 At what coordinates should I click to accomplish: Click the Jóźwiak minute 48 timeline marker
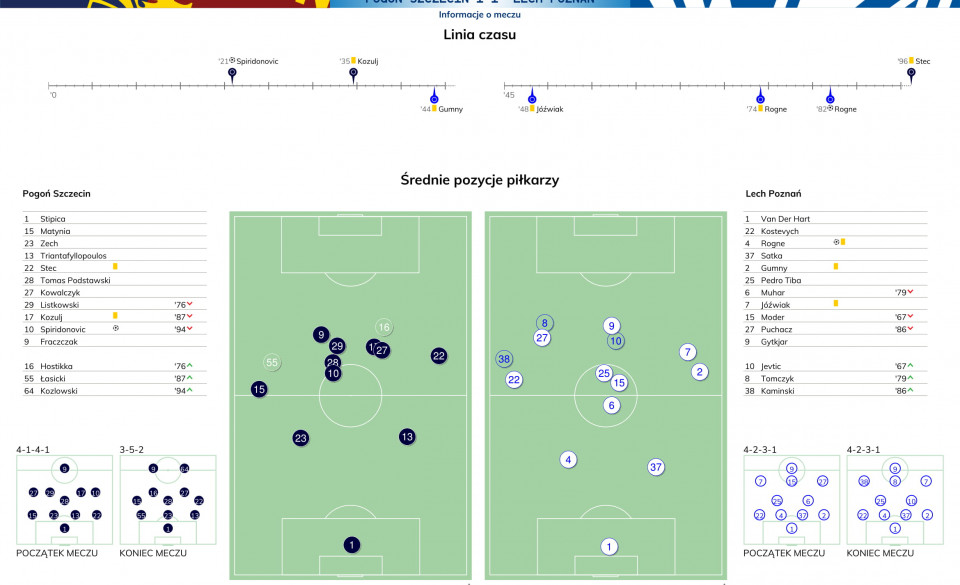532,96
